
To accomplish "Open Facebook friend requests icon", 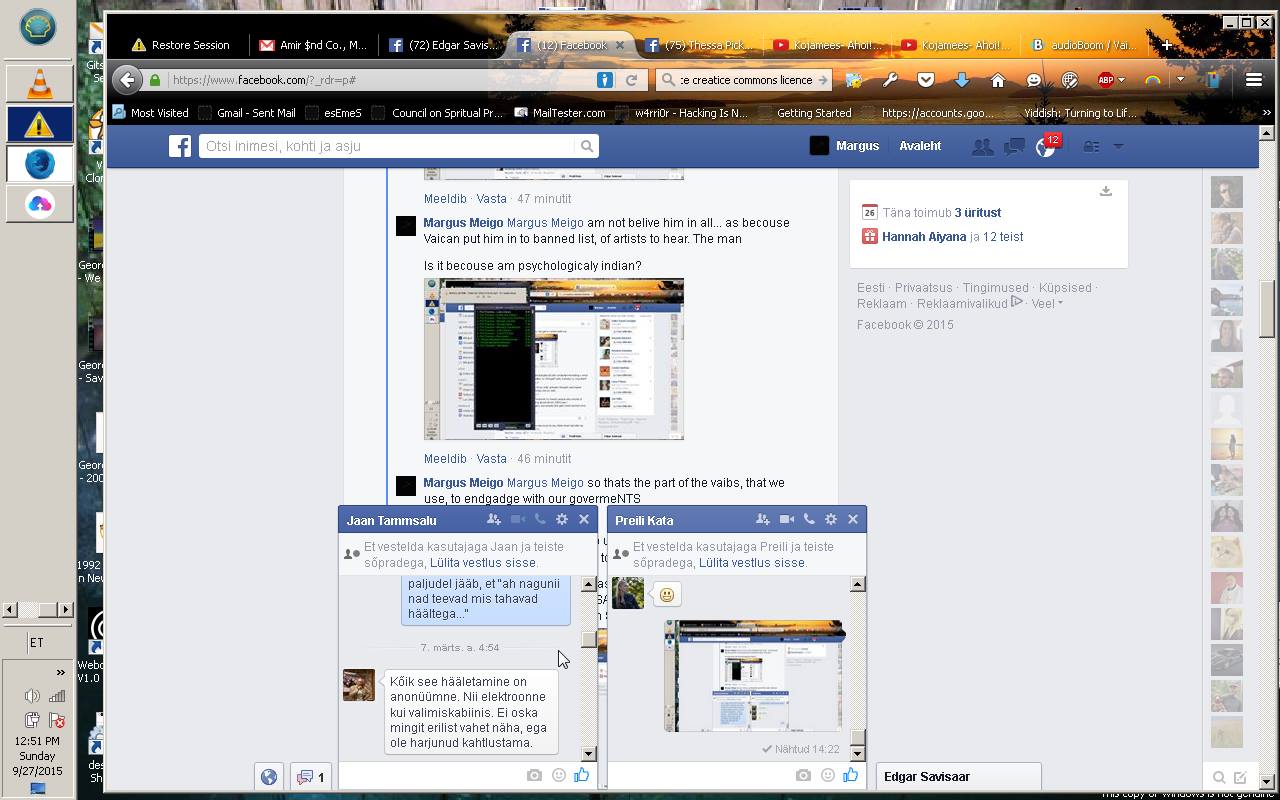I will click(x=982, y=147).
